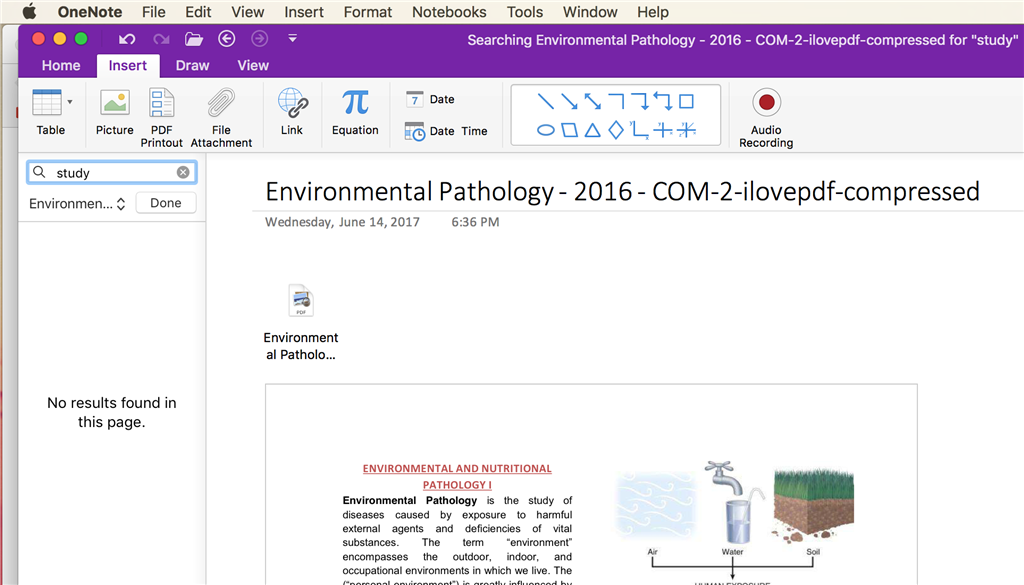Open the Tools menu
The width and height of the screenshot is (1024, 585).
[x=524, y=12]
